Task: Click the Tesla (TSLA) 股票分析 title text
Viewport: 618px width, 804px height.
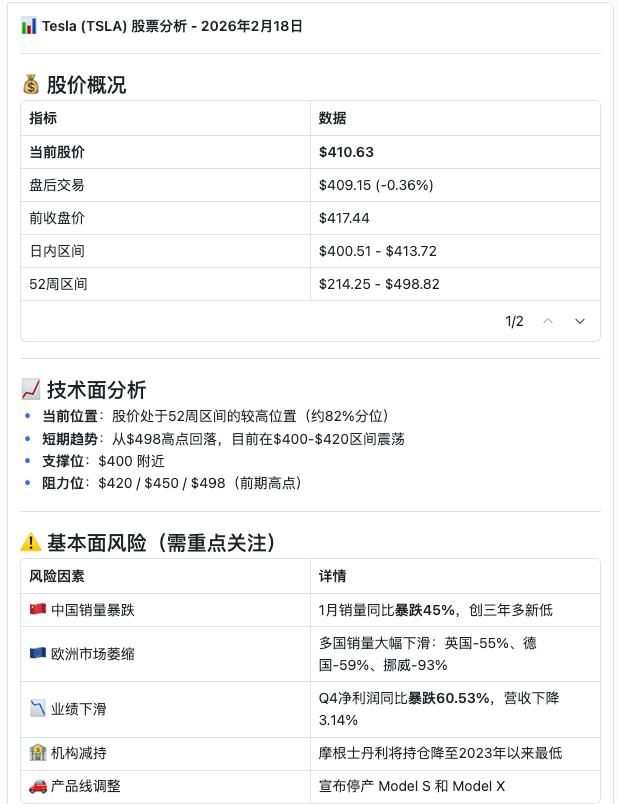Action: point(172,26)
